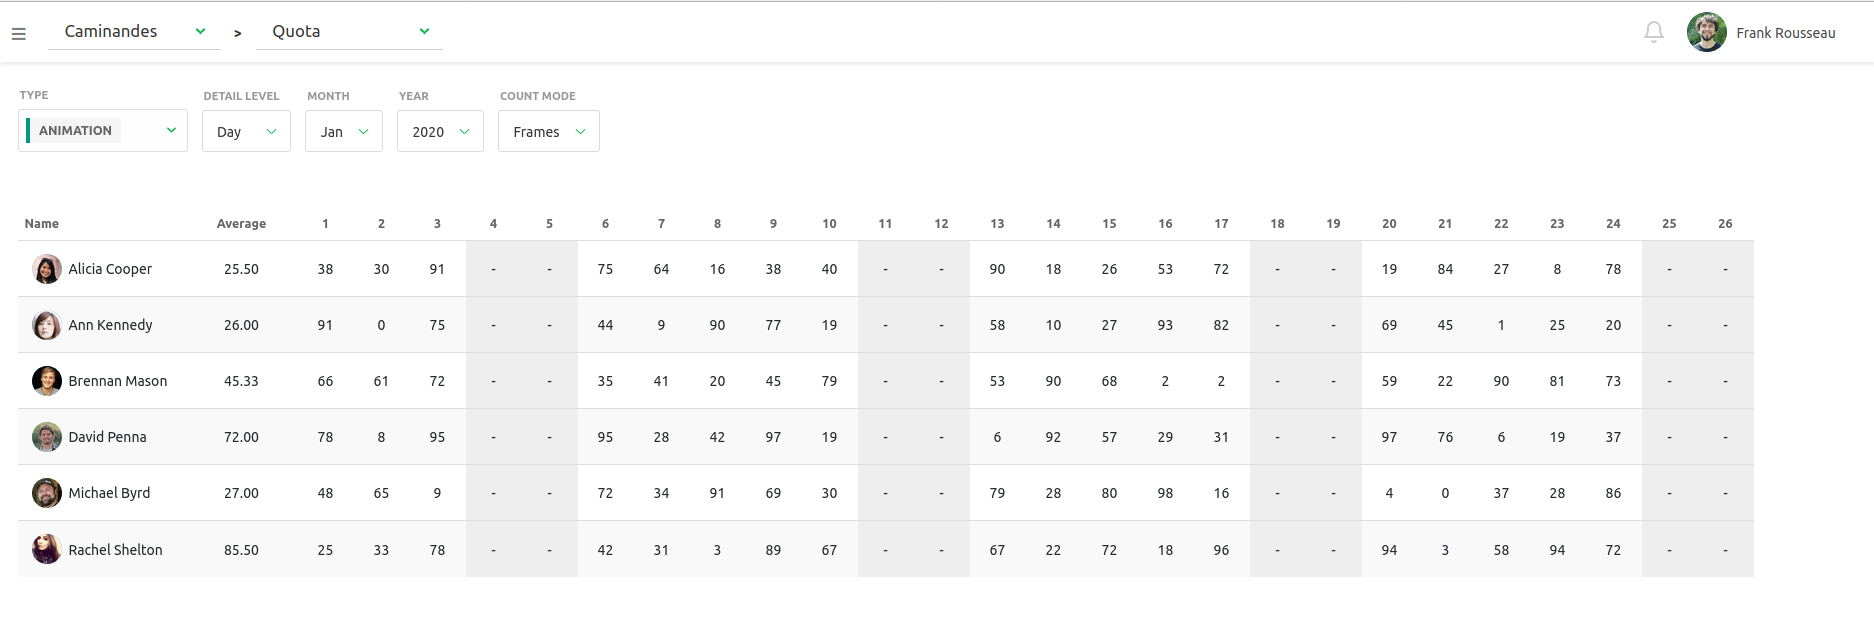Open the notifications bell
Screen dimensions: 1874x643
1654,32
